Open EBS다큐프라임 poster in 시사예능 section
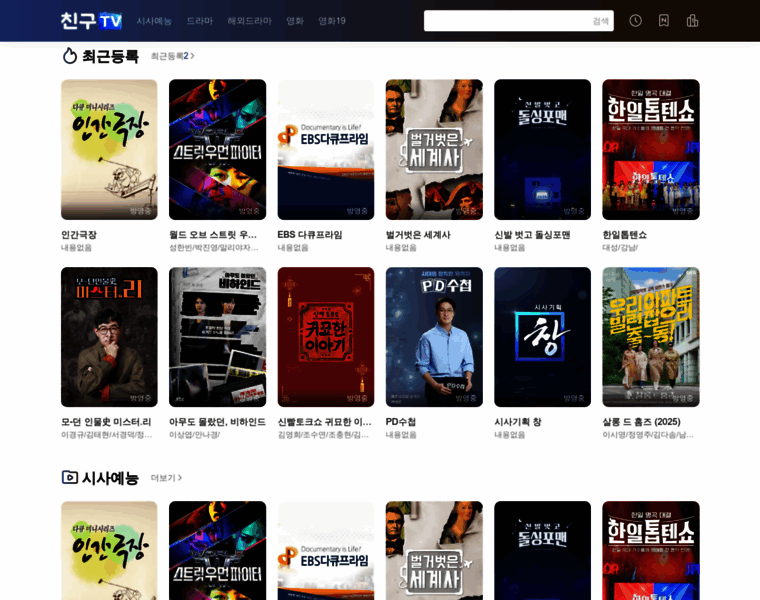The height and width of the screenshot is (600, 760). coord(326,551)
